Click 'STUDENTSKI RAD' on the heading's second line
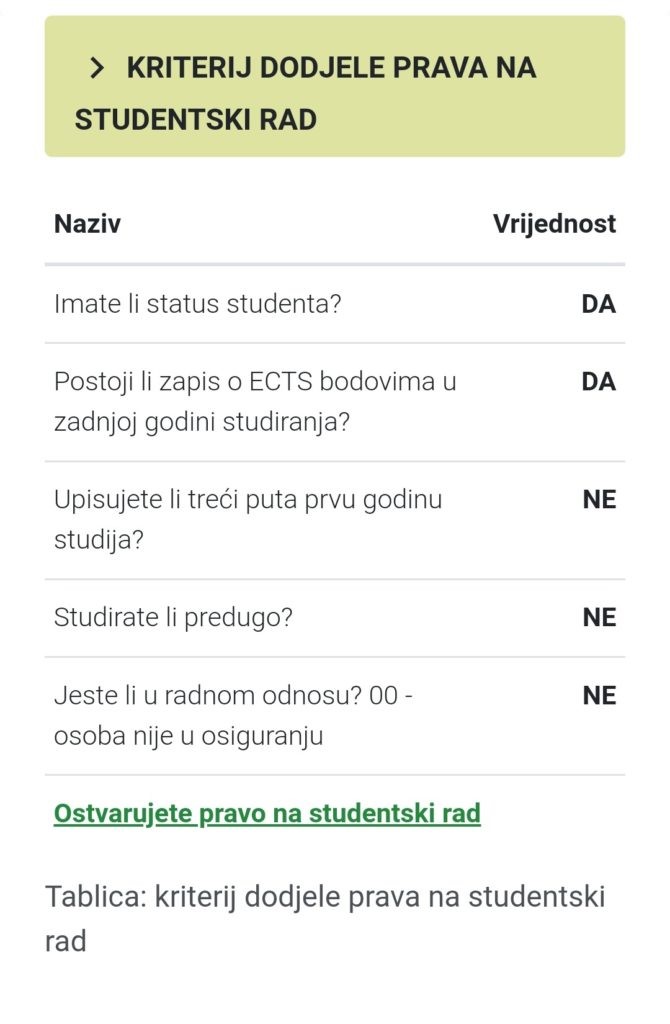The image size is (670, 1024). pos(195,120)
